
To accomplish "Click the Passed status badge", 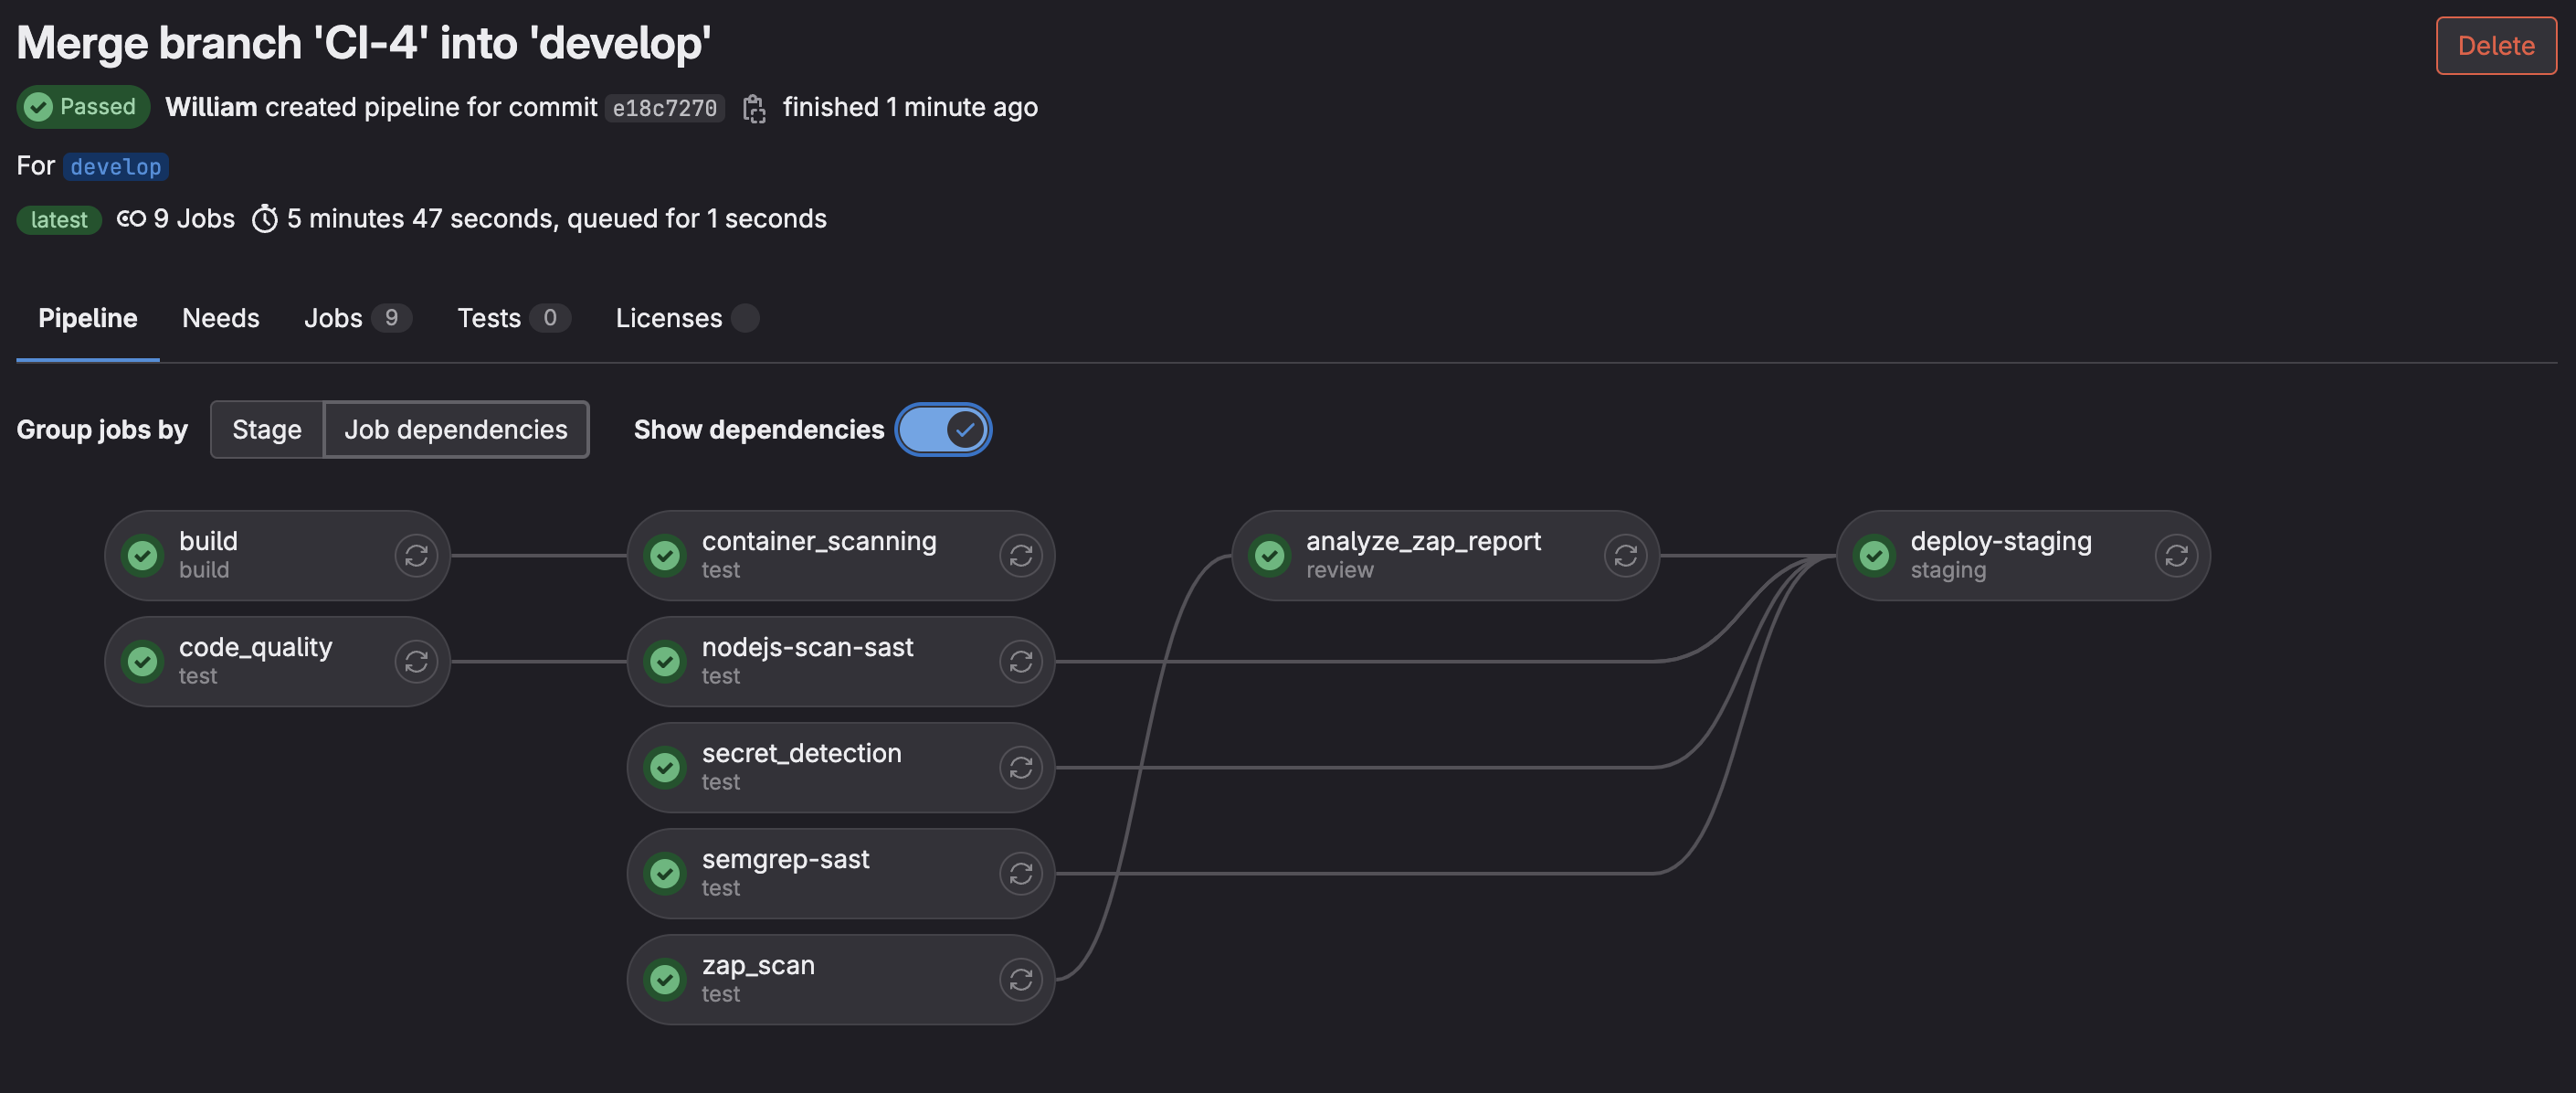I will click(x=83, y=107).
